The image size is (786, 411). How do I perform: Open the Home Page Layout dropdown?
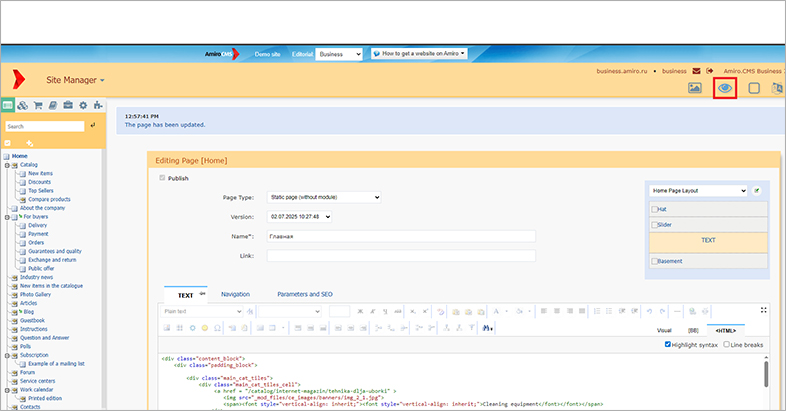[x=697, y=189]
